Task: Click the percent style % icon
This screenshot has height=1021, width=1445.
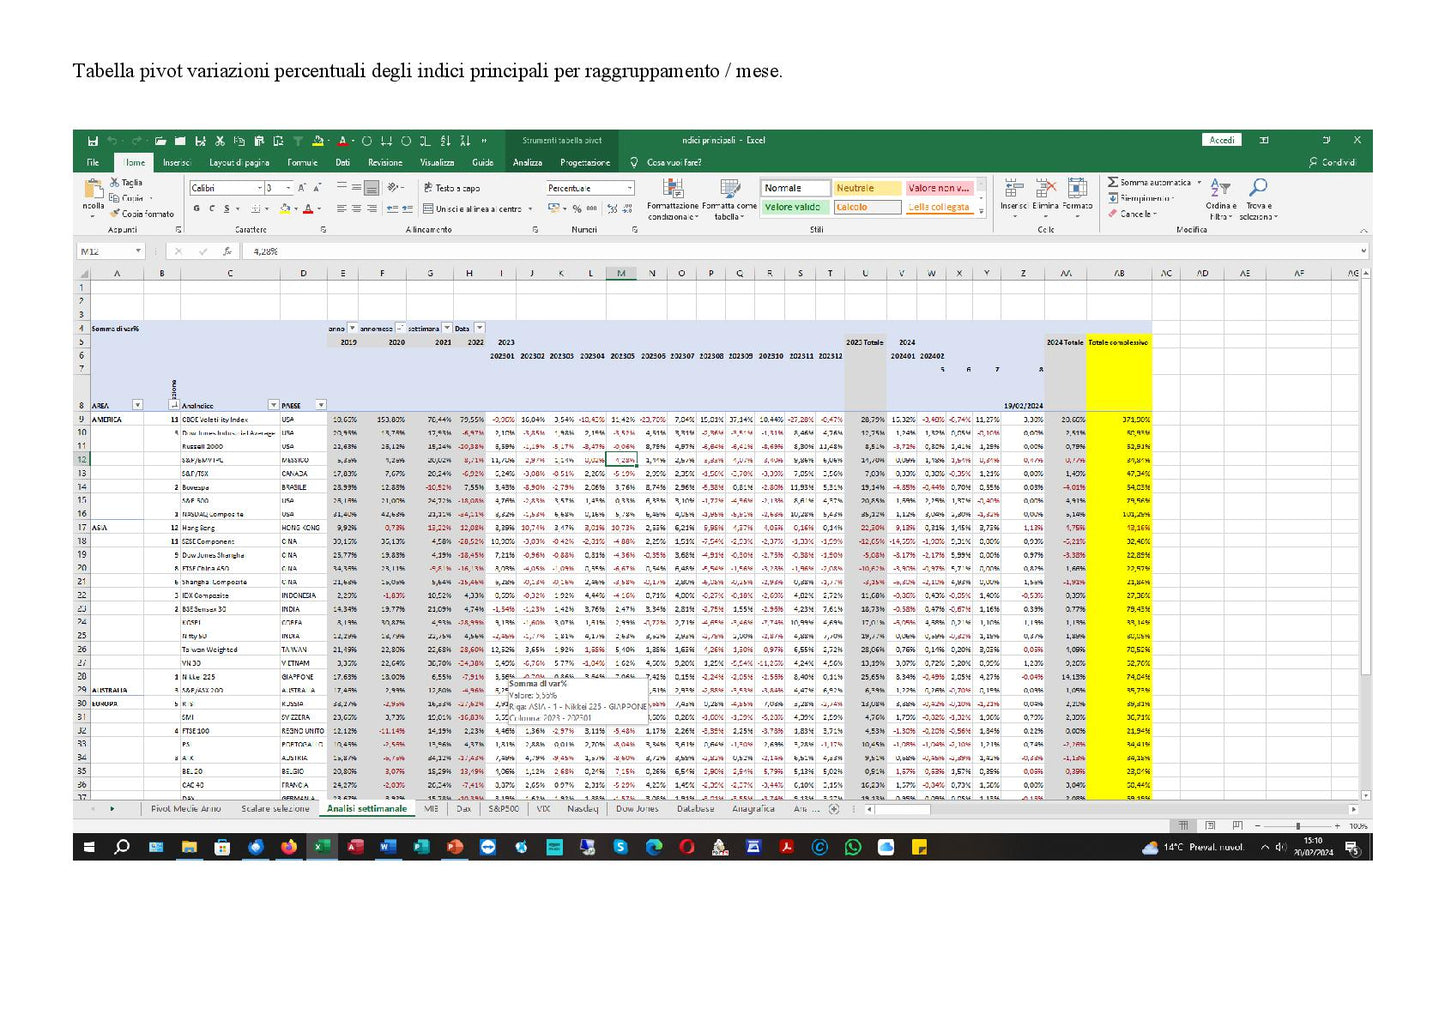Action: (577, 208)
